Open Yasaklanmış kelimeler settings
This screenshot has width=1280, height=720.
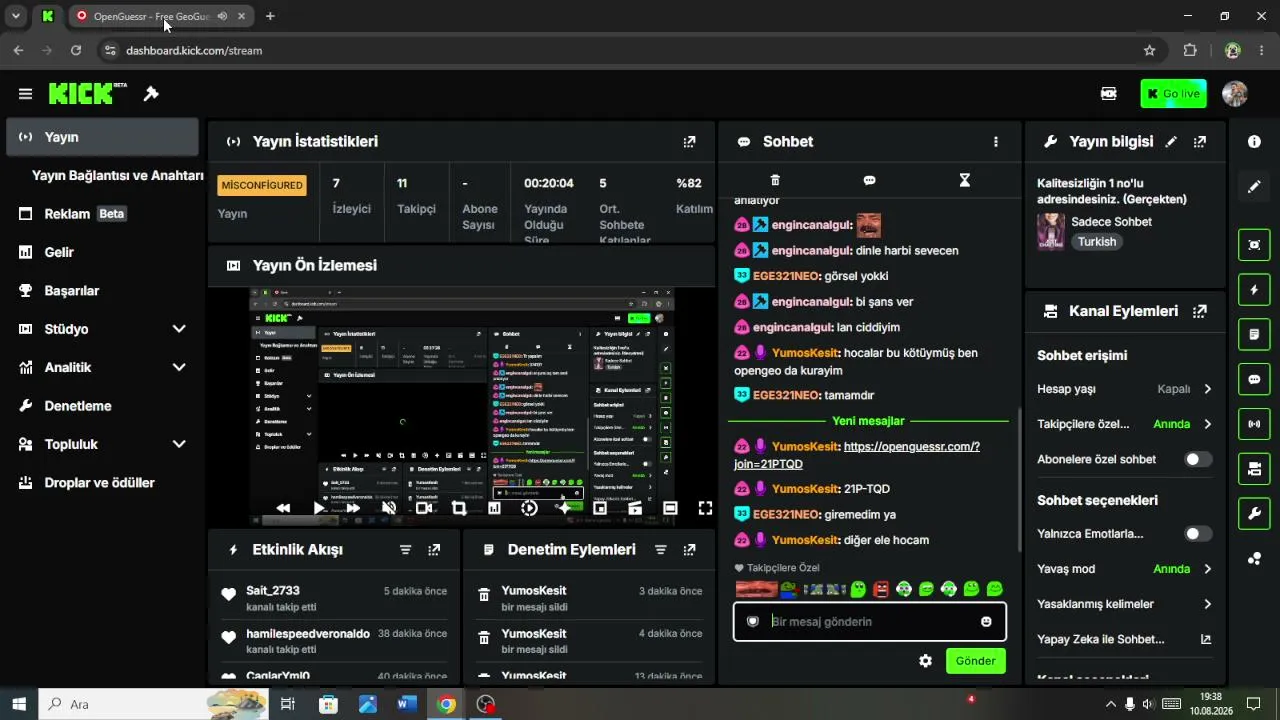pyautogui.click(x=1125, y=604)
